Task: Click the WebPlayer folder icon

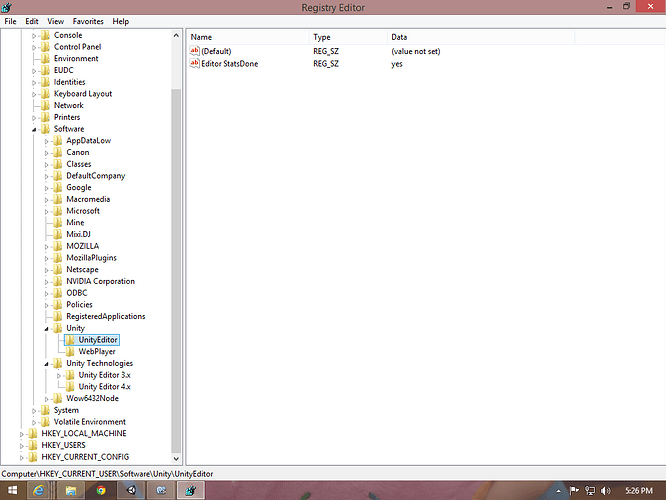Action: 70,352
